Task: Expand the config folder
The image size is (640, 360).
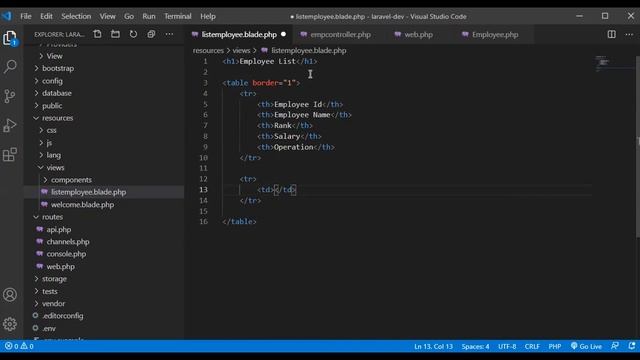Action: [52, 81]
